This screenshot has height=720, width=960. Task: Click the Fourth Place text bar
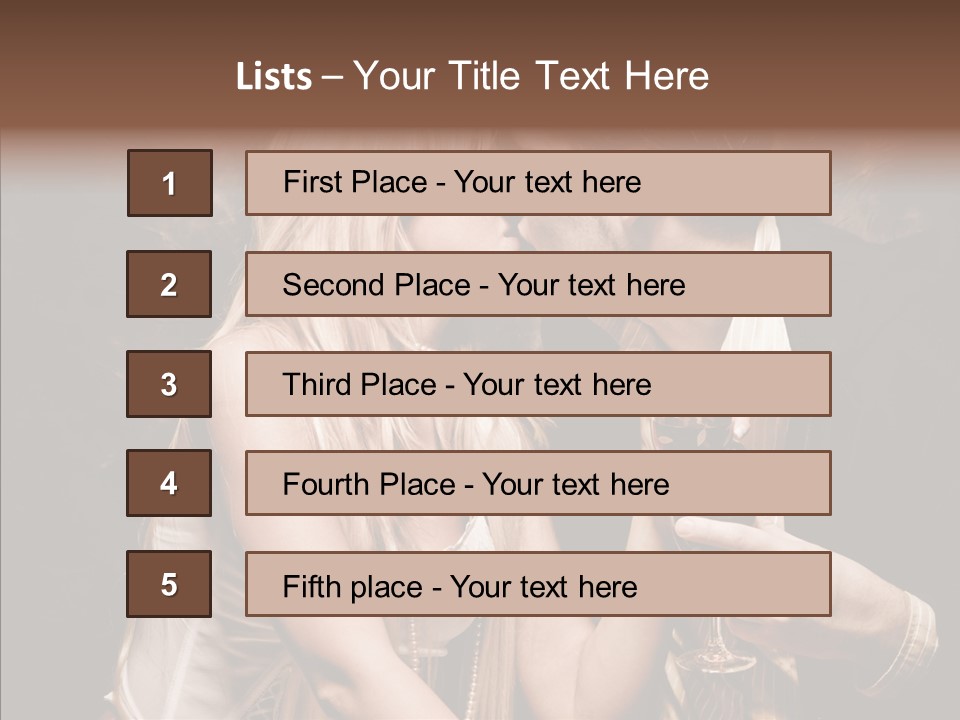[538, 483]
